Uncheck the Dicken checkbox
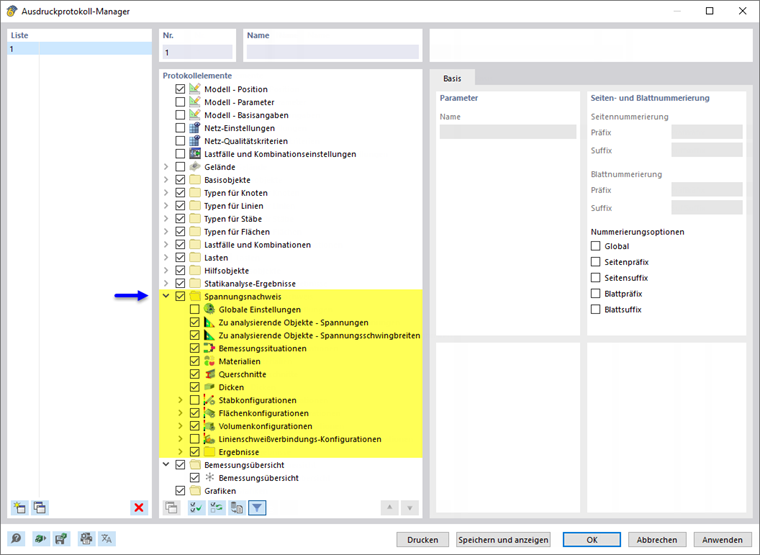The image size is (760, 555). pos(195,387)
